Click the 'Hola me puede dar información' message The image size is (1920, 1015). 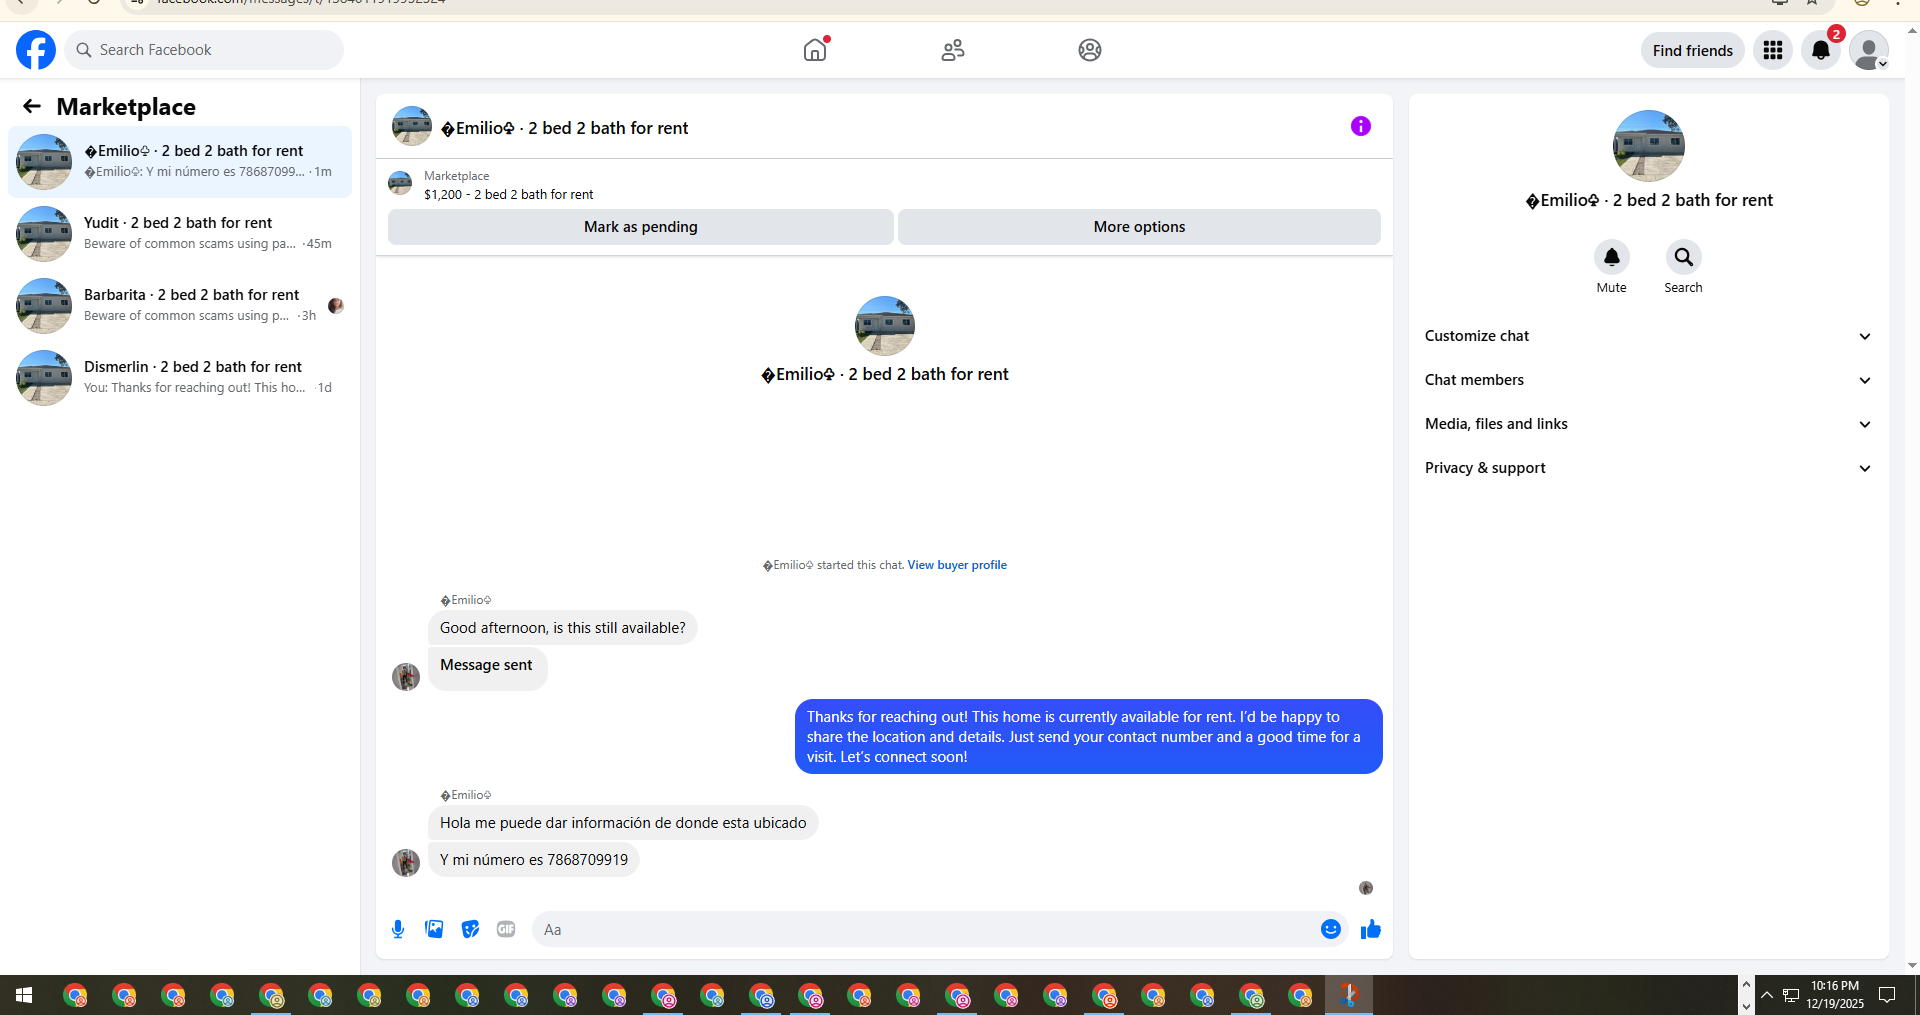tap(623, 823)
